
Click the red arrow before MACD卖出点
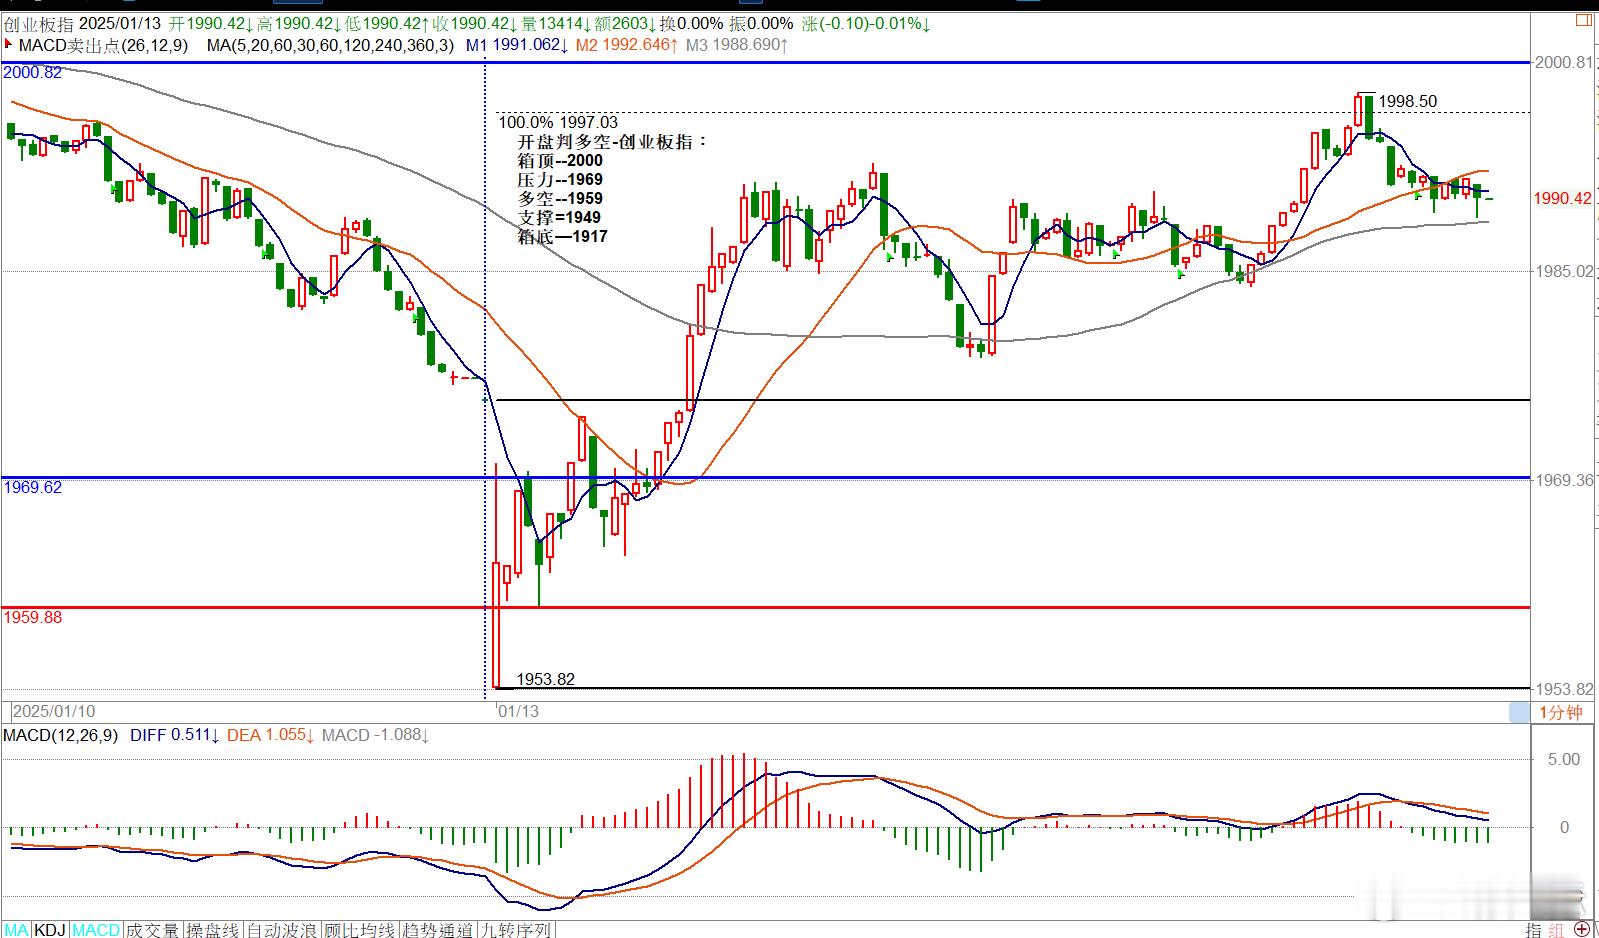10,44
